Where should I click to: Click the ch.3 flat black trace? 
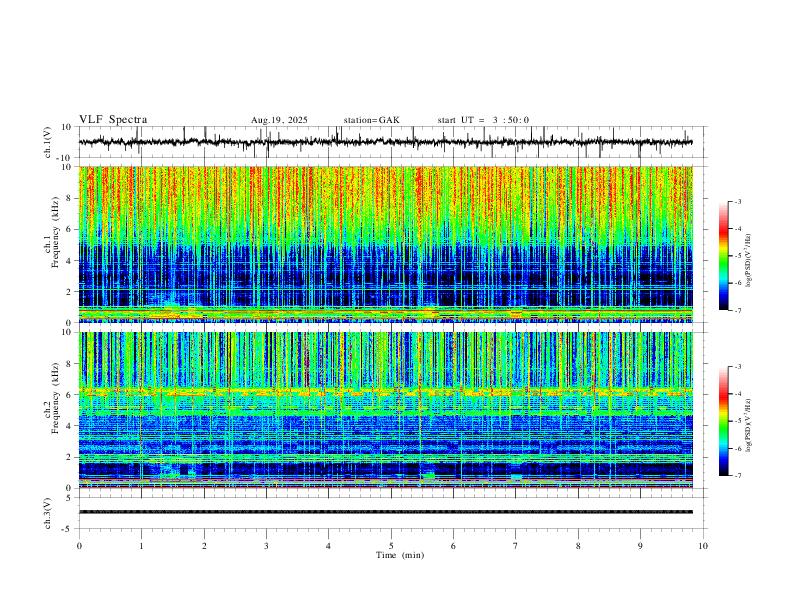click(385, 512)
